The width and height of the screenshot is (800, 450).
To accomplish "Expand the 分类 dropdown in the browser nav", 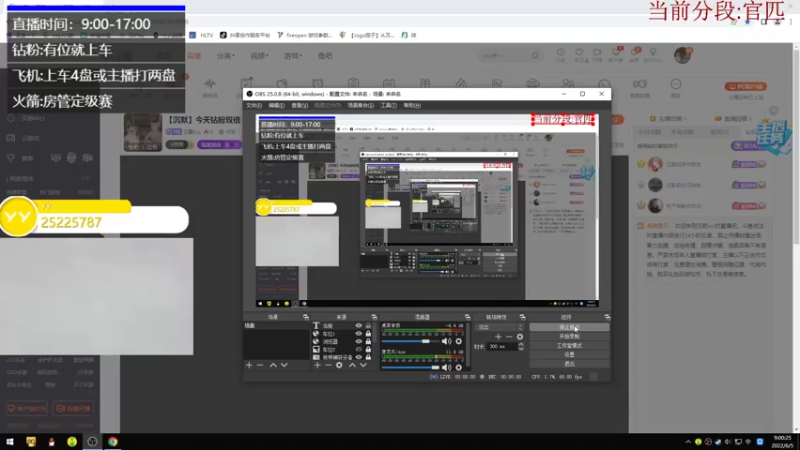I will 226,56.
